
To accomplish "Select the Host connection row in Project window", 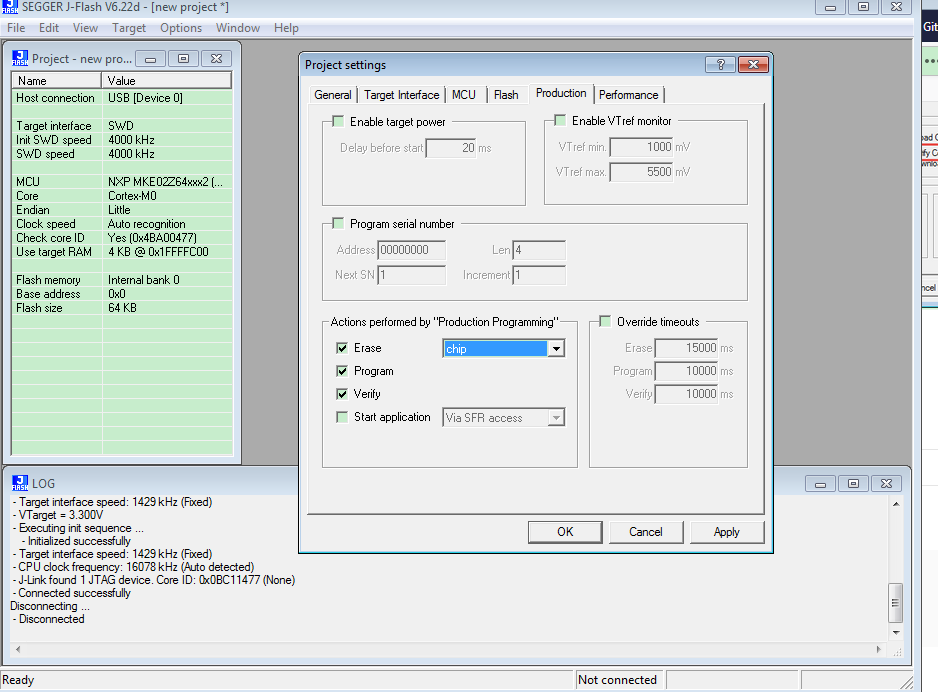I will (122, 98).
